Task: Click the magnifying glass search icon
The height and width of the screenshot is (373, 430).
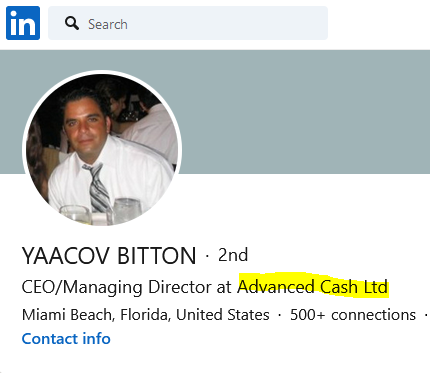Action: click(x=72, y=24)
